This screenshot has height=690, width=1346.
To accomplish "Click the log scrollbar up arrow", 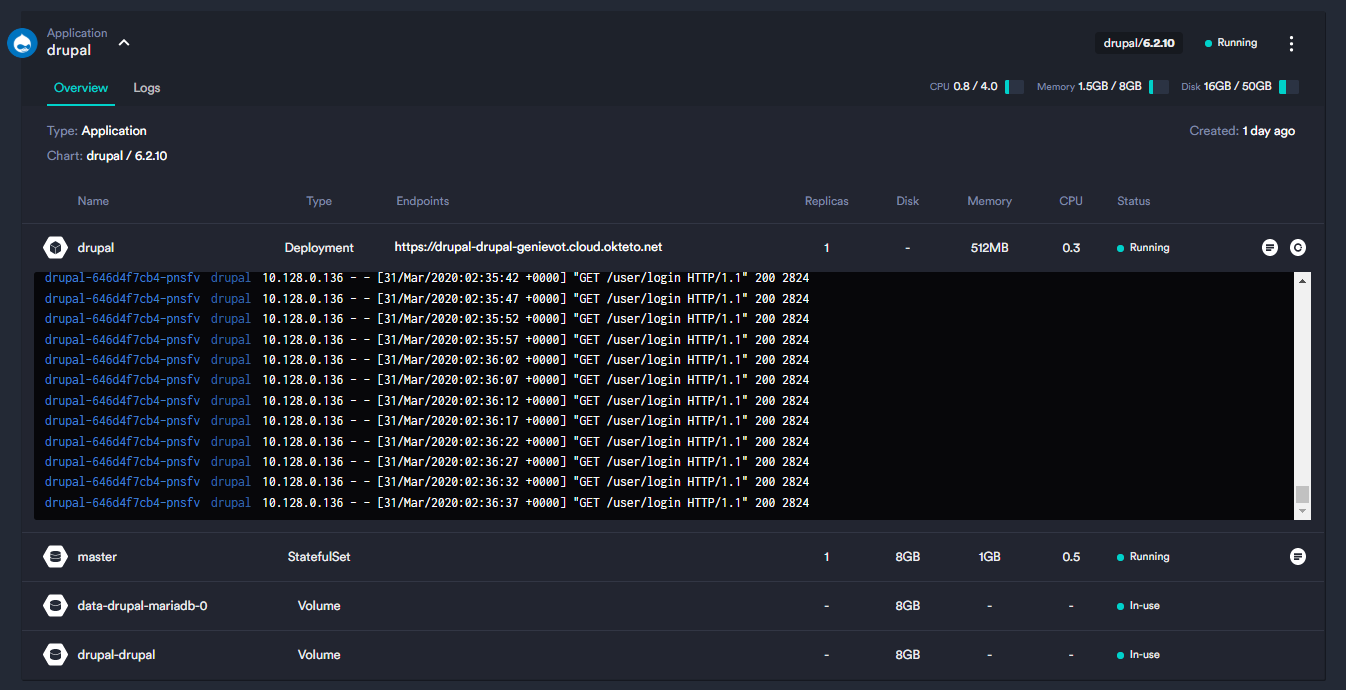I will (1302, 280).
